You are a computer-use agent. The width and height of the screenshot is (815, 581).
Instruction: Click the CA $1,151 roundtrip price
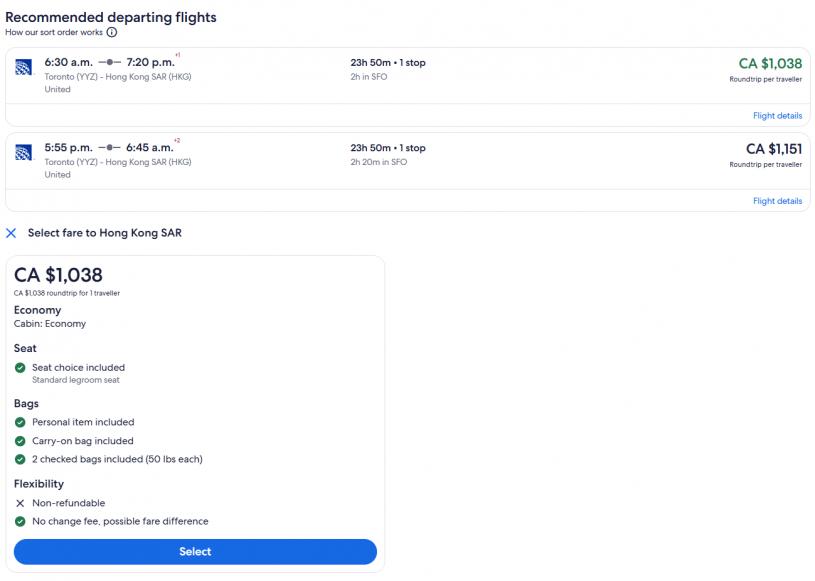pyautogui.click(x=773, y=149)
